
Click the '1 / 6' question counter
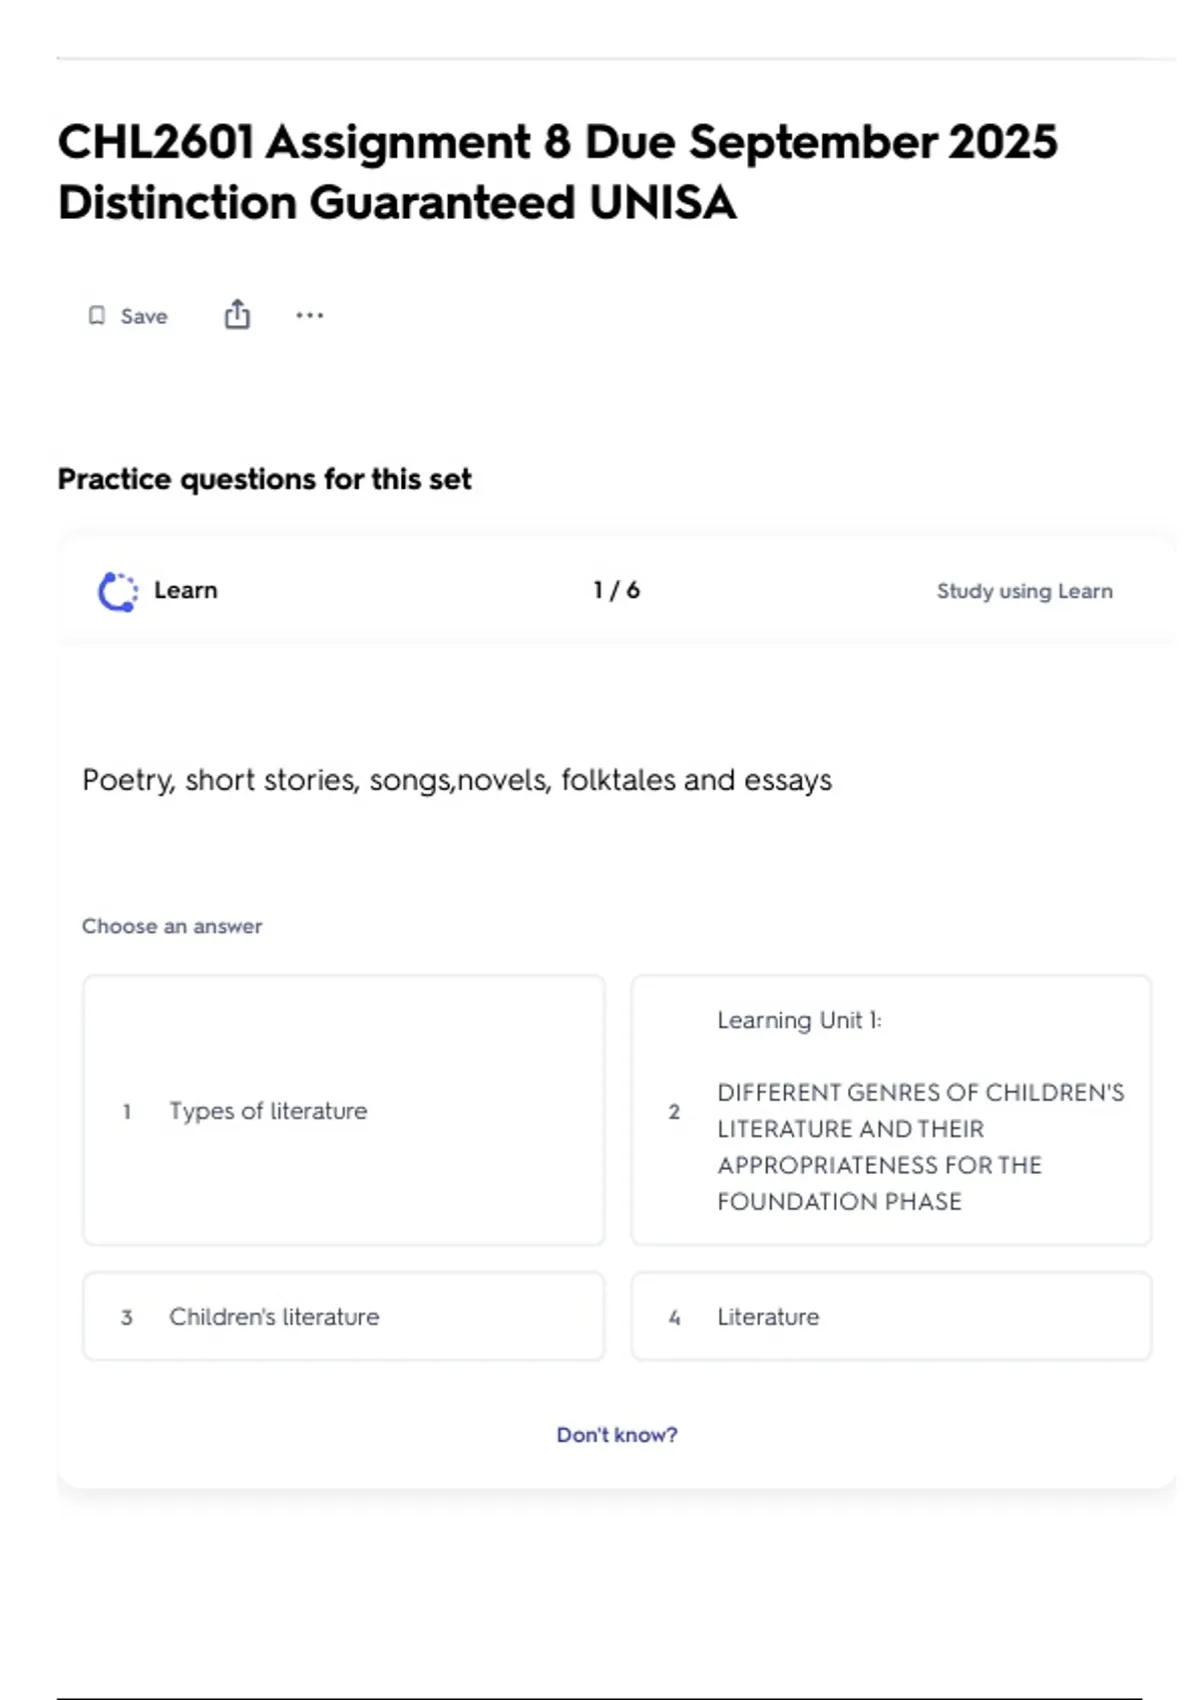pos(616,590)
